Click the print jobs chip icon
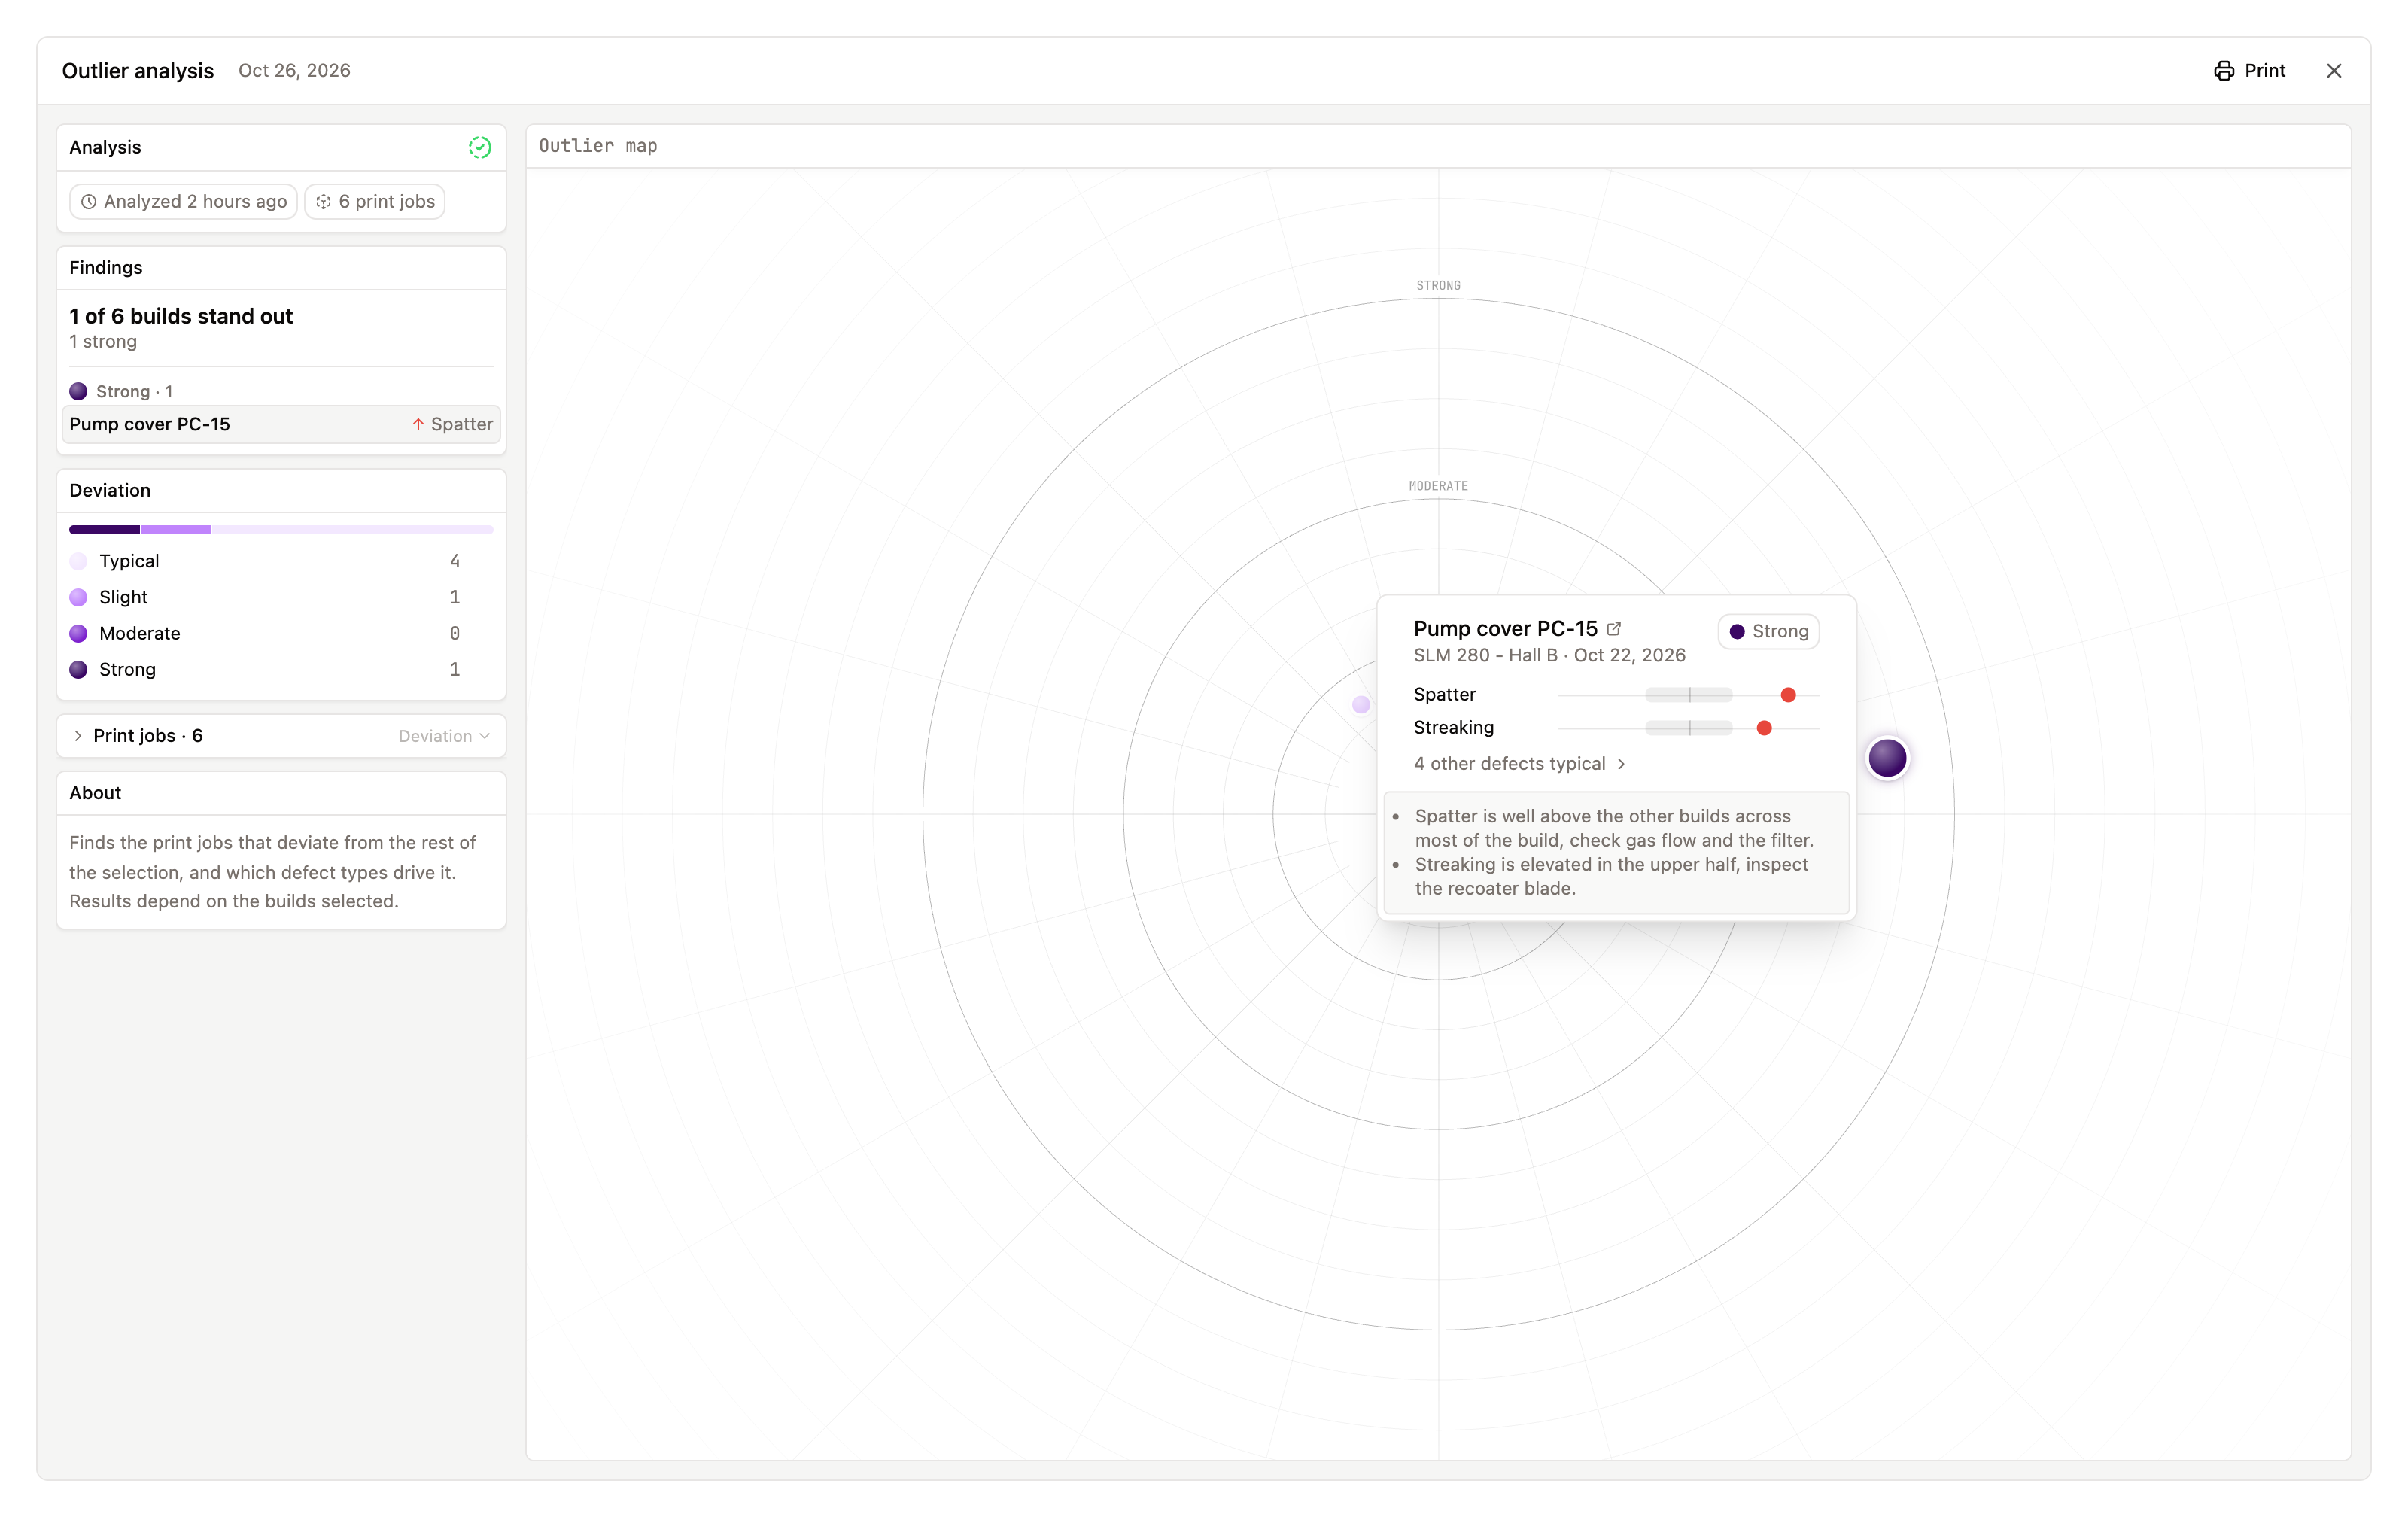The image size is (2408, 1517). point(324,202)
